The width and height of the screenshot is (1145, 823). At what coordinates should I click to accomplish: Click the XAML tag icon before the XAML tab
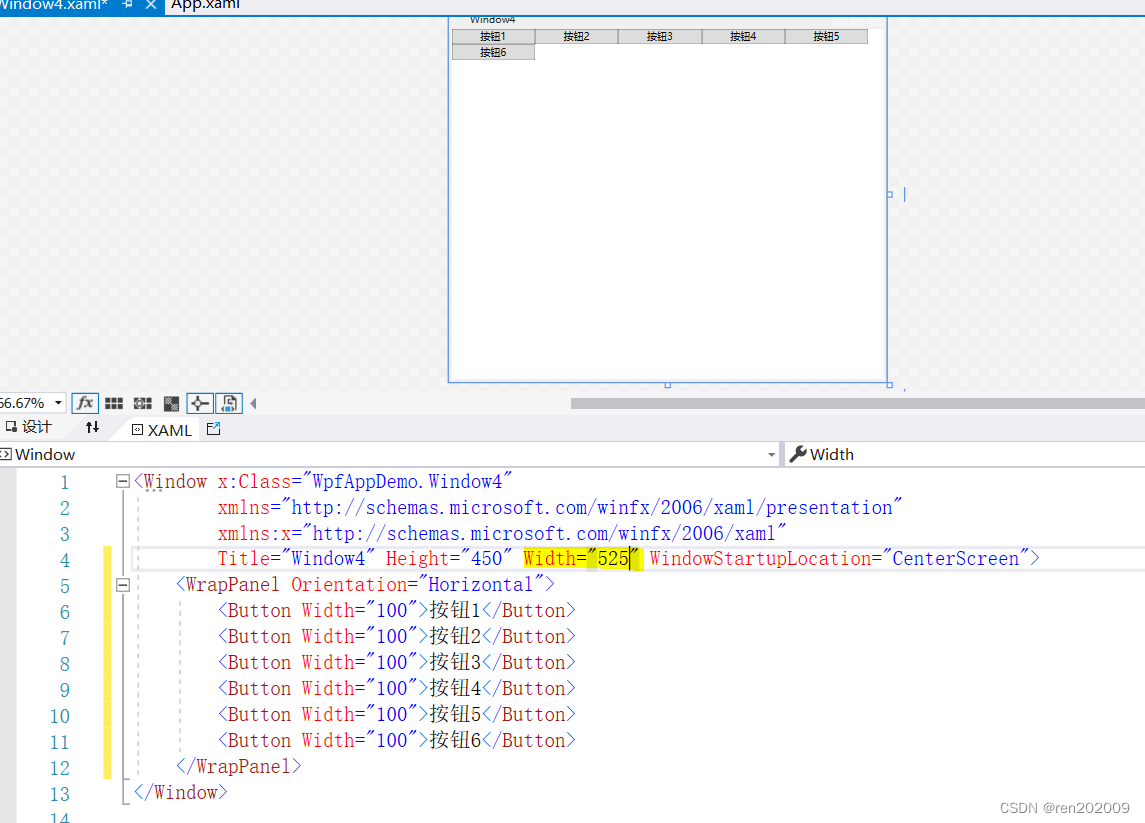[x=135, y=429]
